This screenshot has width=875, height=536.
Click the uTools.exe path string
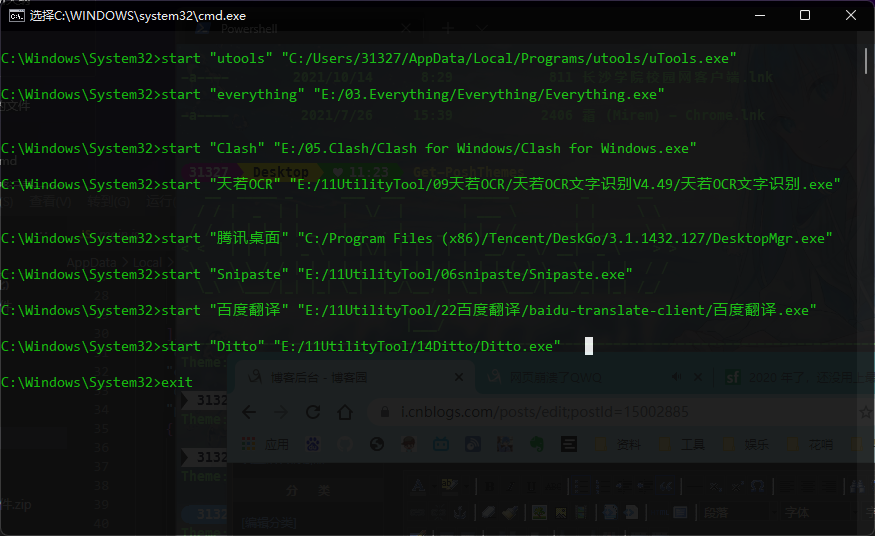coord(509,59)
